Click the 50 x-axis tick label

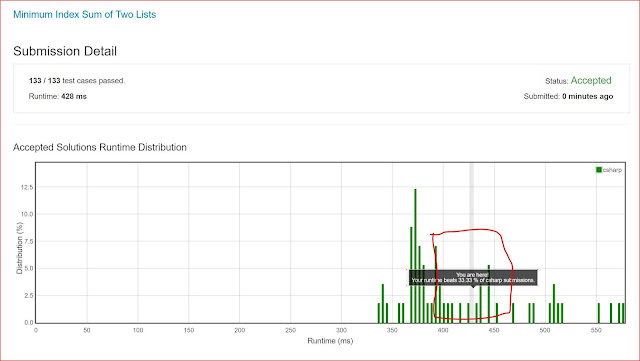click(87, 330)
